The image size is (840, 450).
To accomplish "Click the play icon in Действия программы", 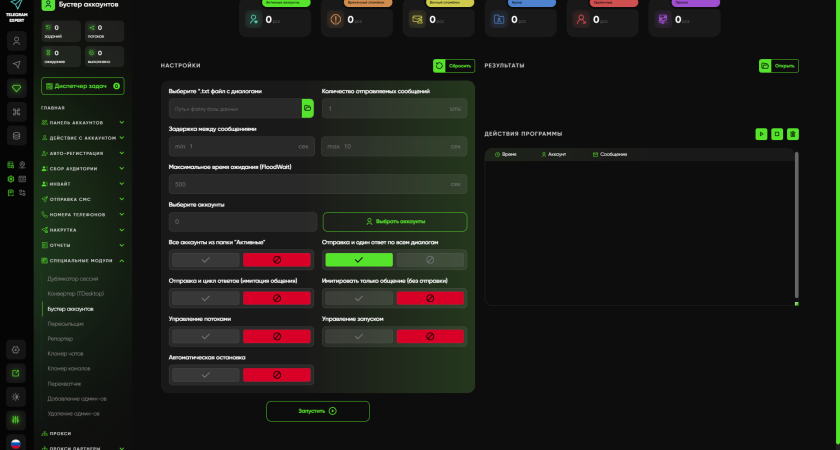I will [761, 134].
